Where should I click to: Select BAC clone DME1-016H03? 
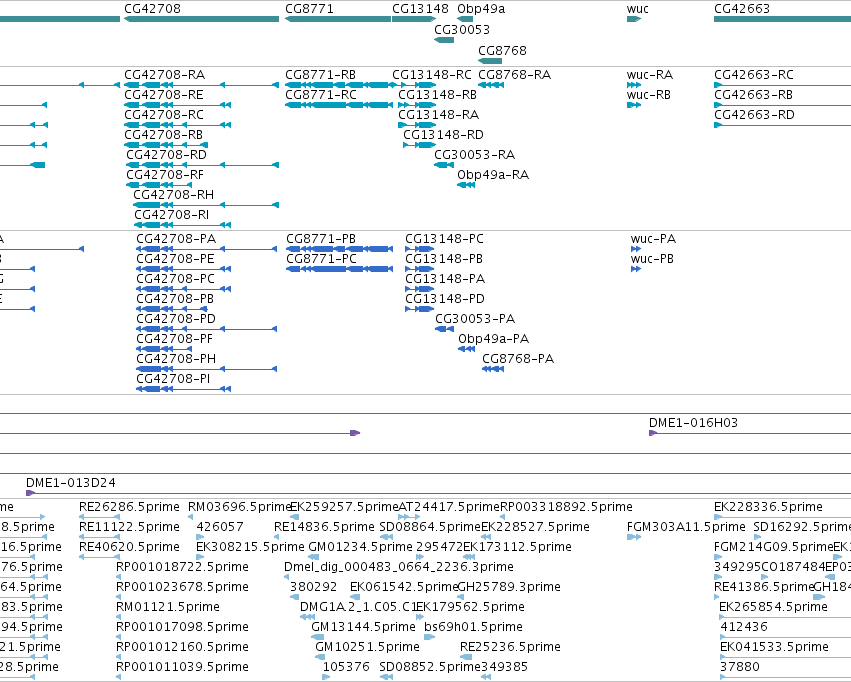click(750, 433)
